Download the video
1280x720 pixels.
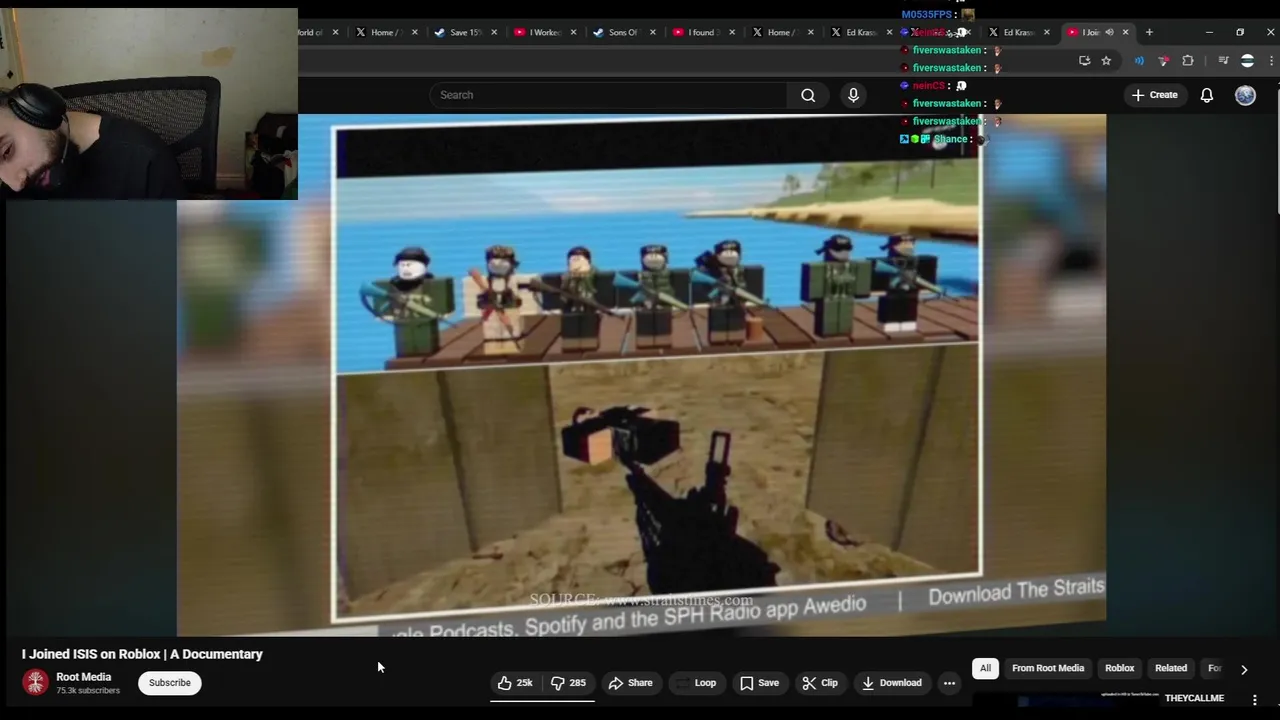(x=891, y=683)
